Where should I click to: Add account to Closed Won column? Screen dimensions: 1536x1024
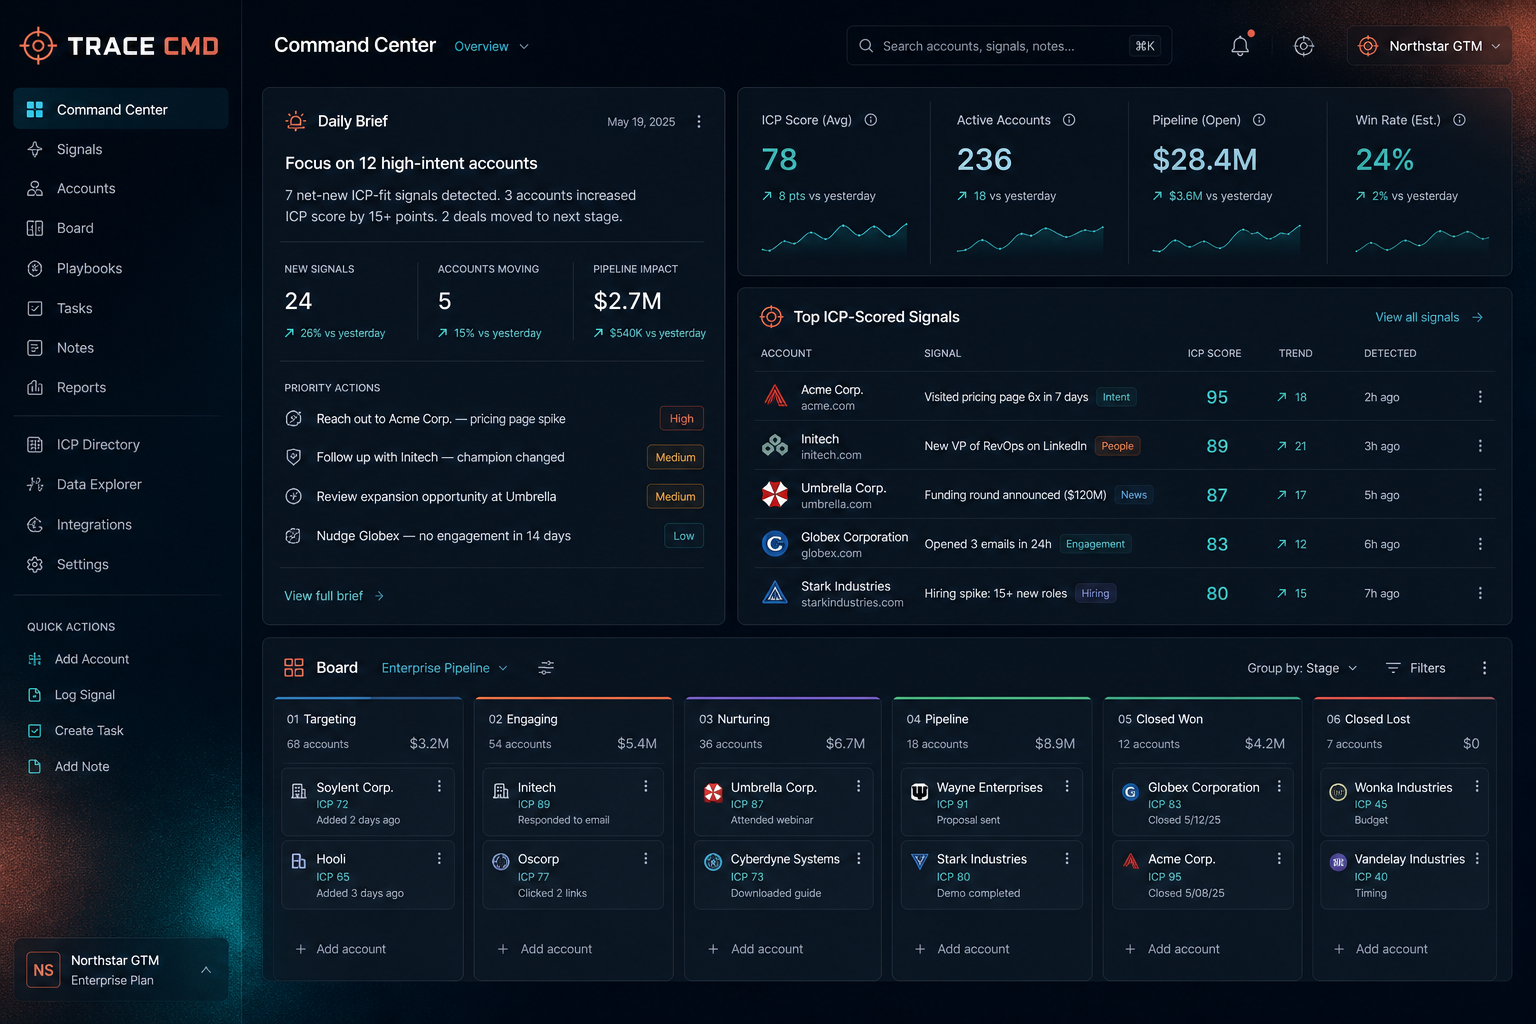[x=1172, y=949]
